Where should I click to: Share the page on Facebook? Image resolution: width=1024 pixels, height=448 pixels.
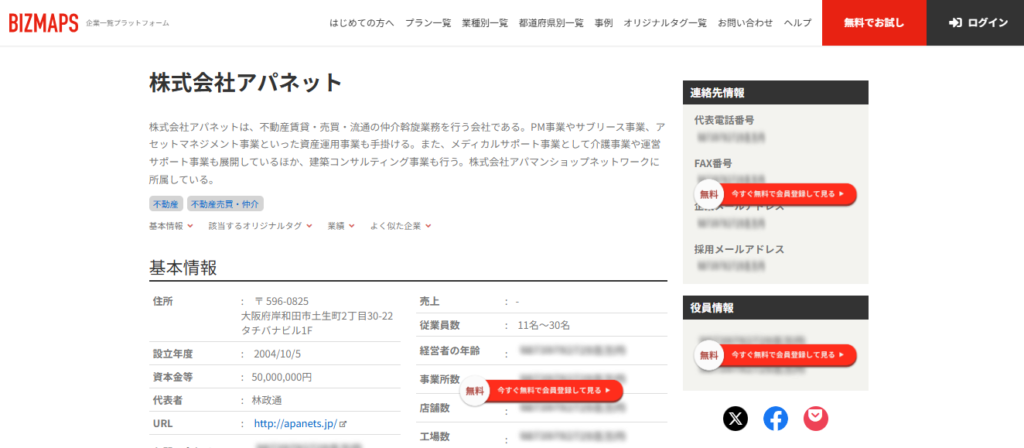tap(776, 419)
